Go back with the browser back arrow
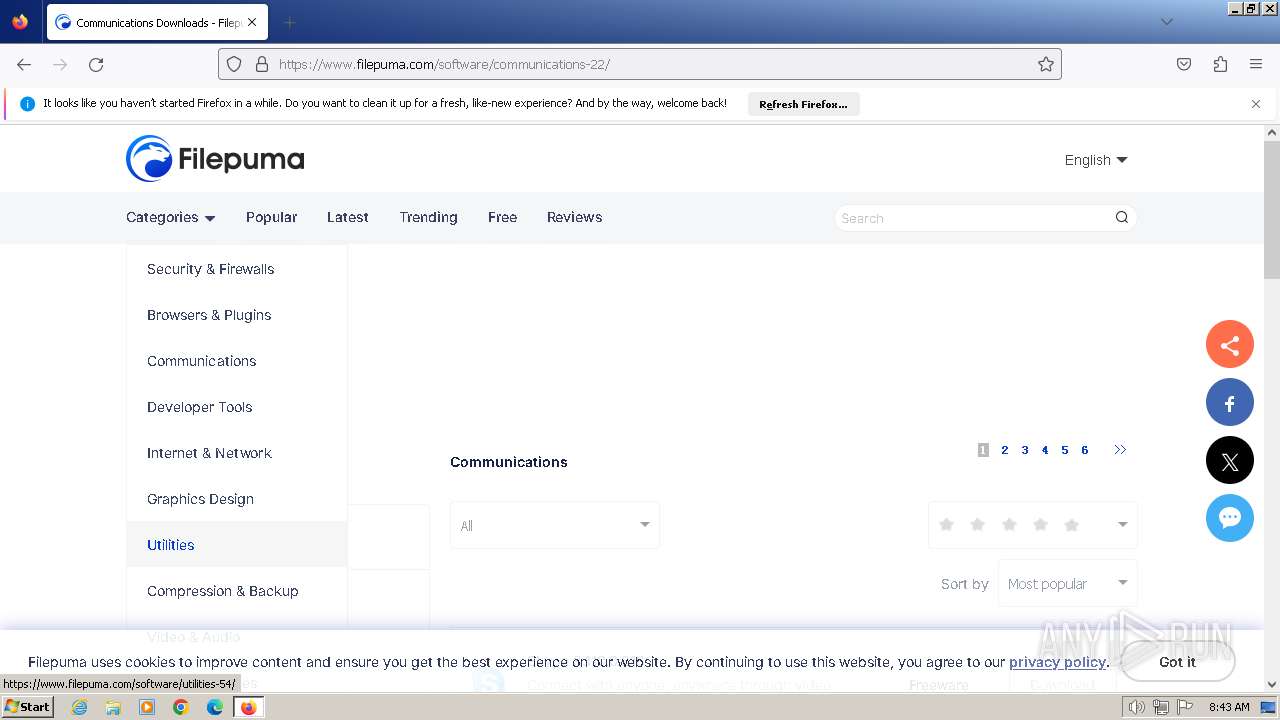This screenshot has width=1280, height=720. pyautogui.click(x=24, y=64)
